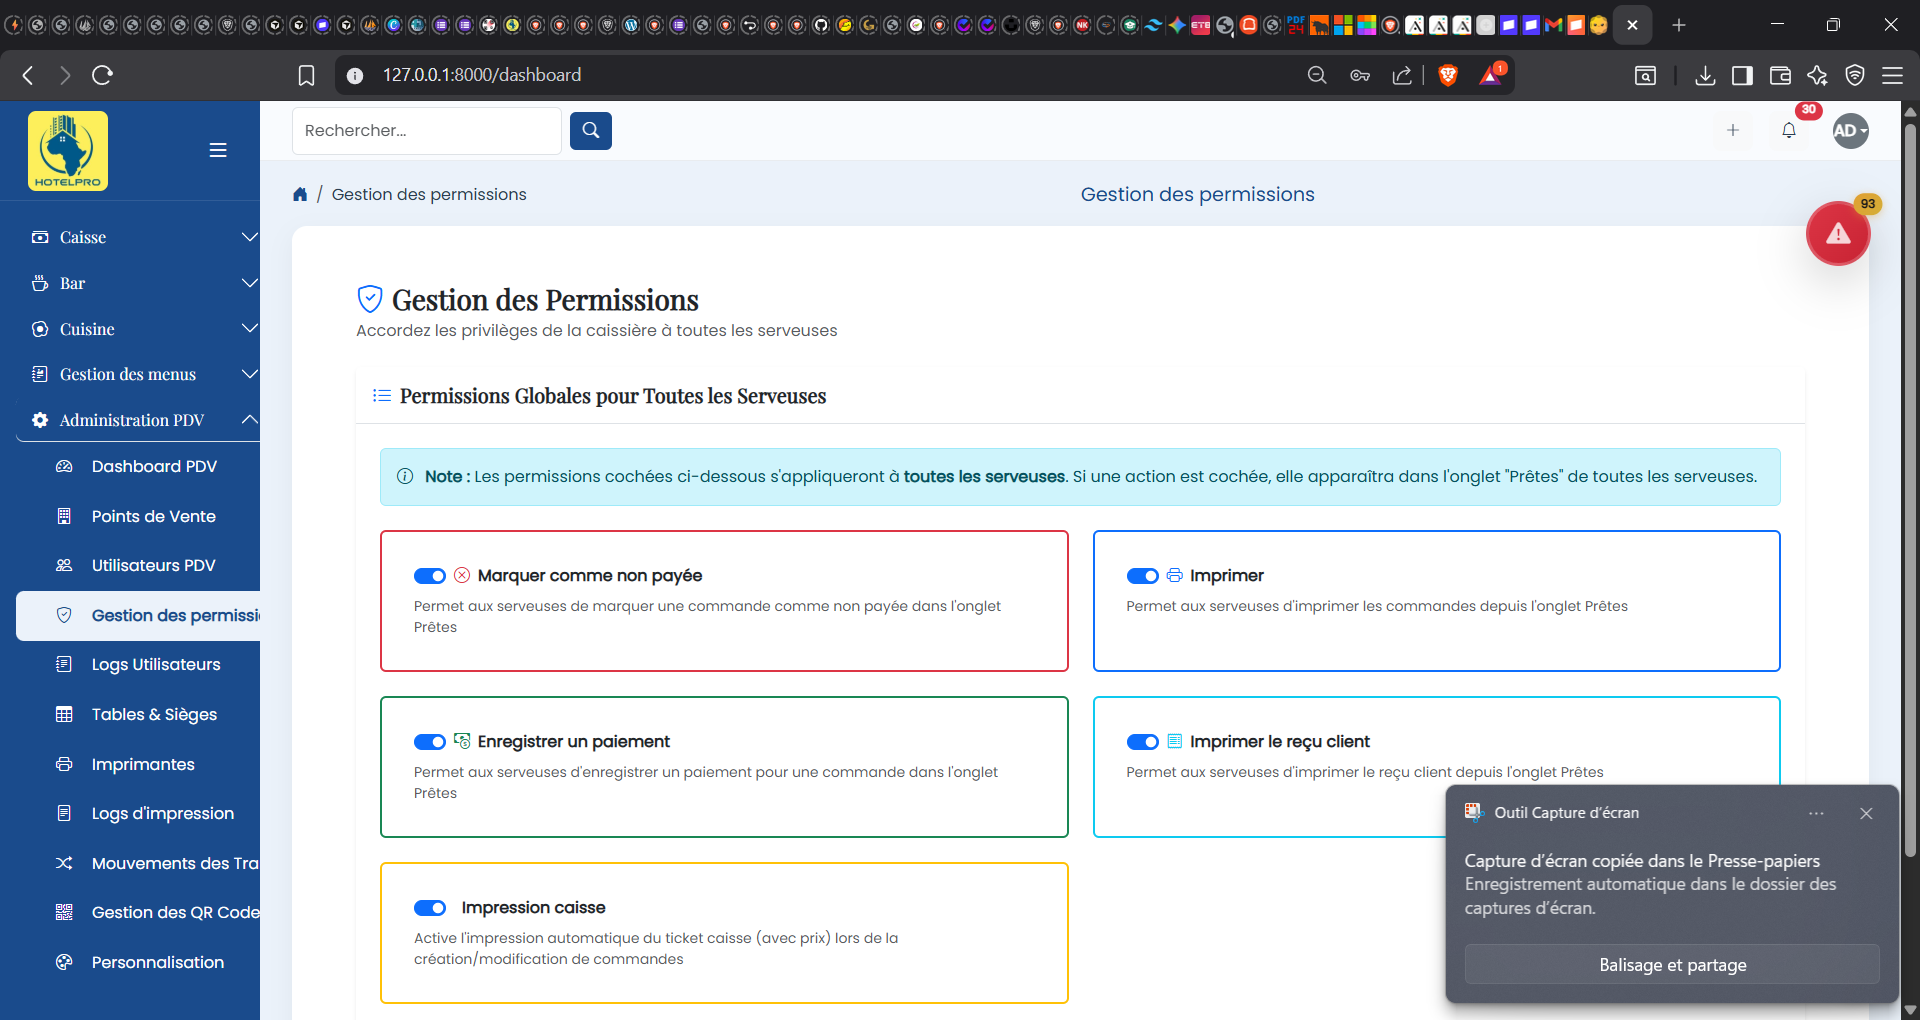Image resolution: width=1920 pixels, height=1020 pixels.
Task: Toggle Imprimer le reçu client switch
Action: (1143, 742)
